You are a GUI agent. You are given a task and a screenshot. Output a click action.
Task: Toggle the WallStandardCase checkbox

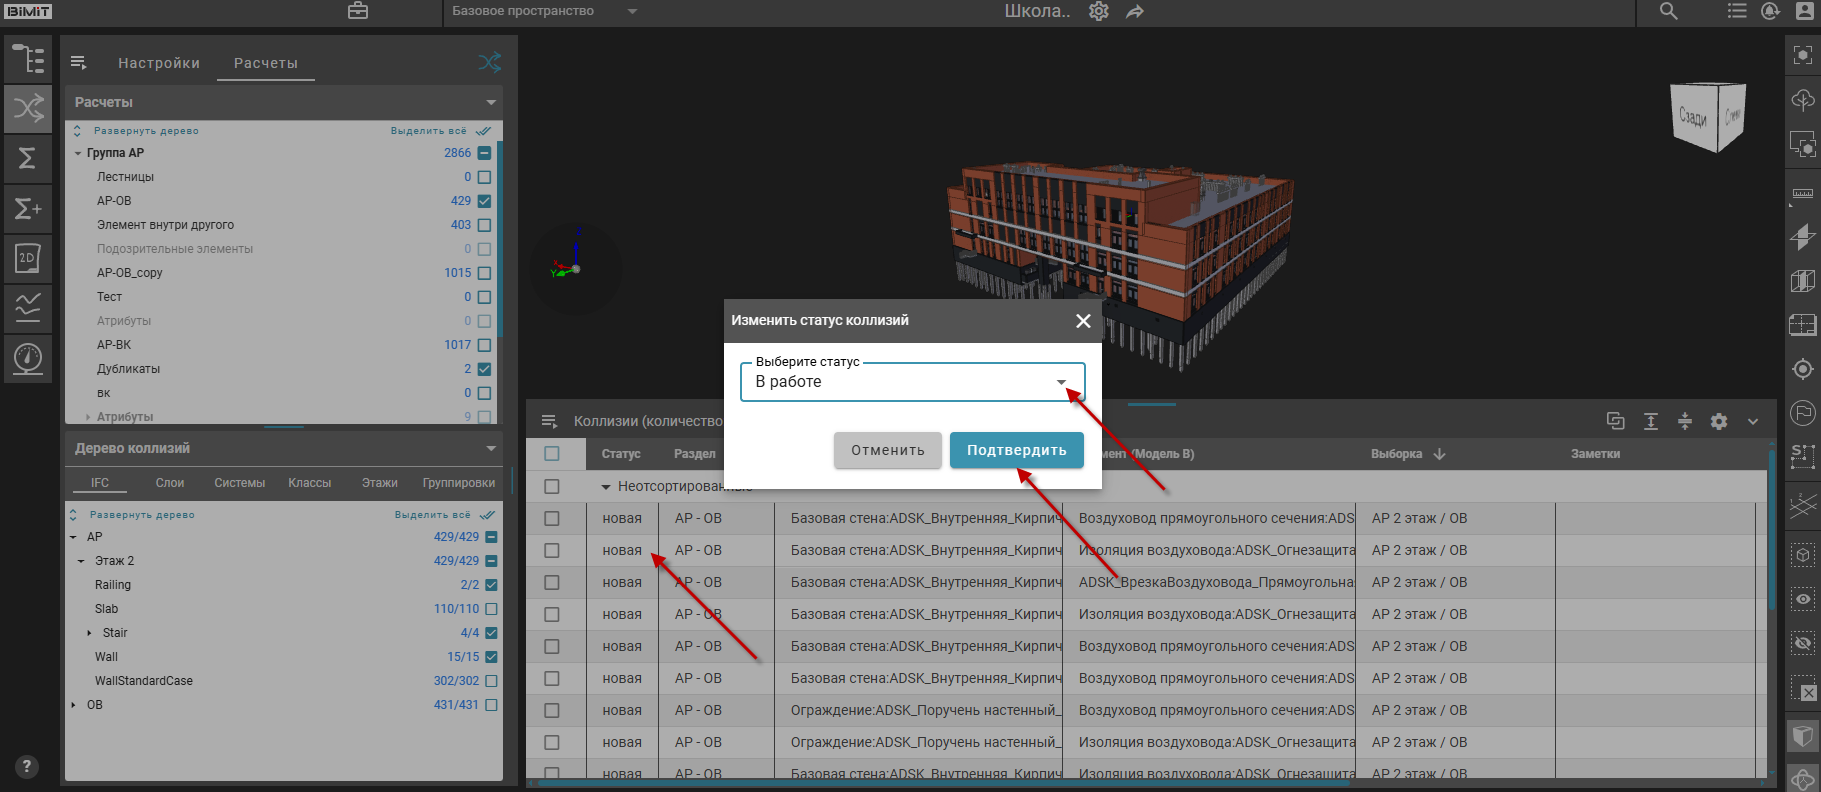pos(491,681)
